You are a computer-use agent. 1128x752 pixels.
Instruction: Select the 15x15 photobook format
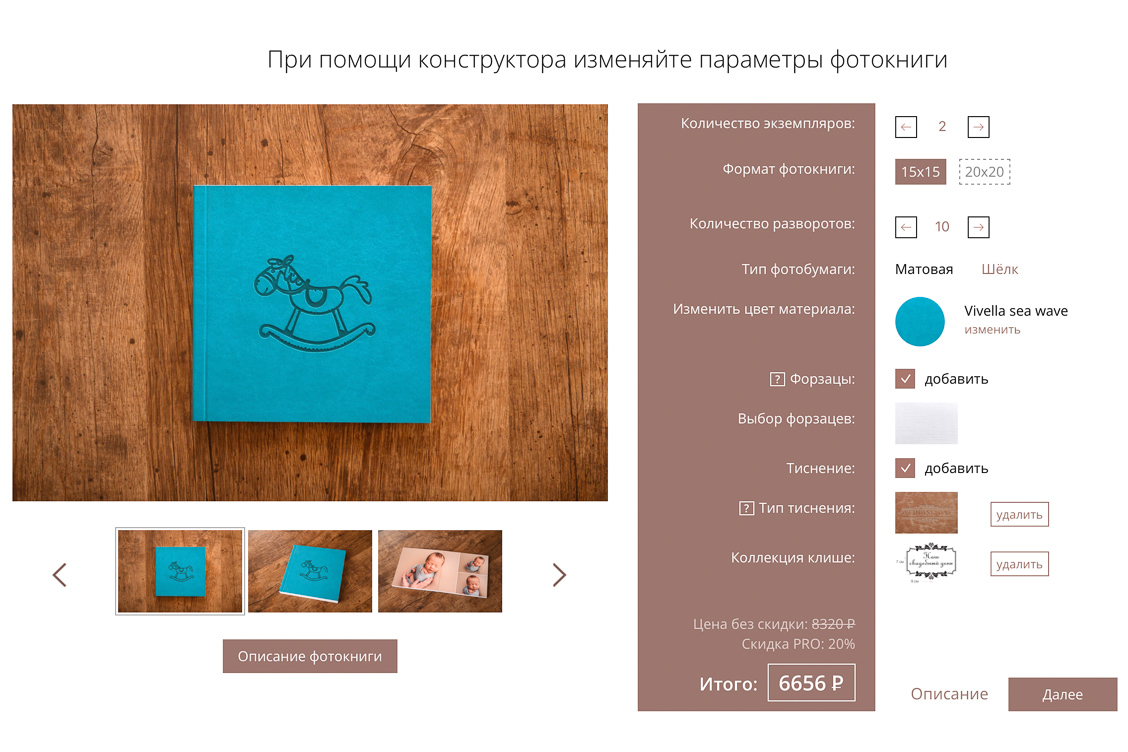point(920,172)
